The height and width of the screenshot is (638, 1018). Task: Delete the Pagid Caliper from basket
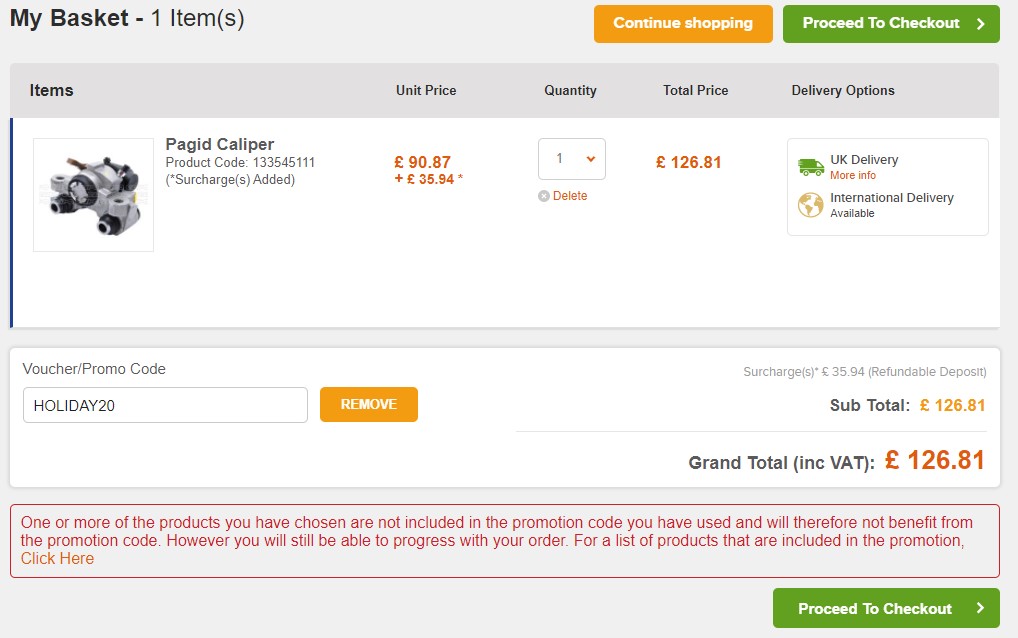[569, 196]
